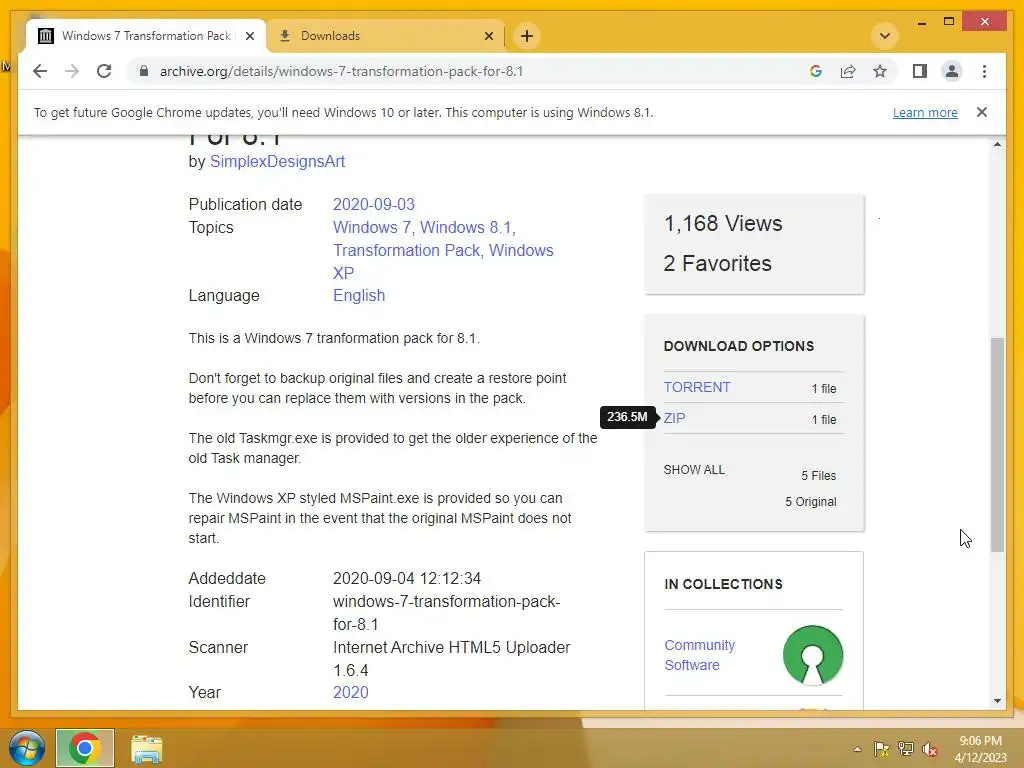Download via TORRENT option
This screenshot has height=768, width=1024.
point(697,387)
